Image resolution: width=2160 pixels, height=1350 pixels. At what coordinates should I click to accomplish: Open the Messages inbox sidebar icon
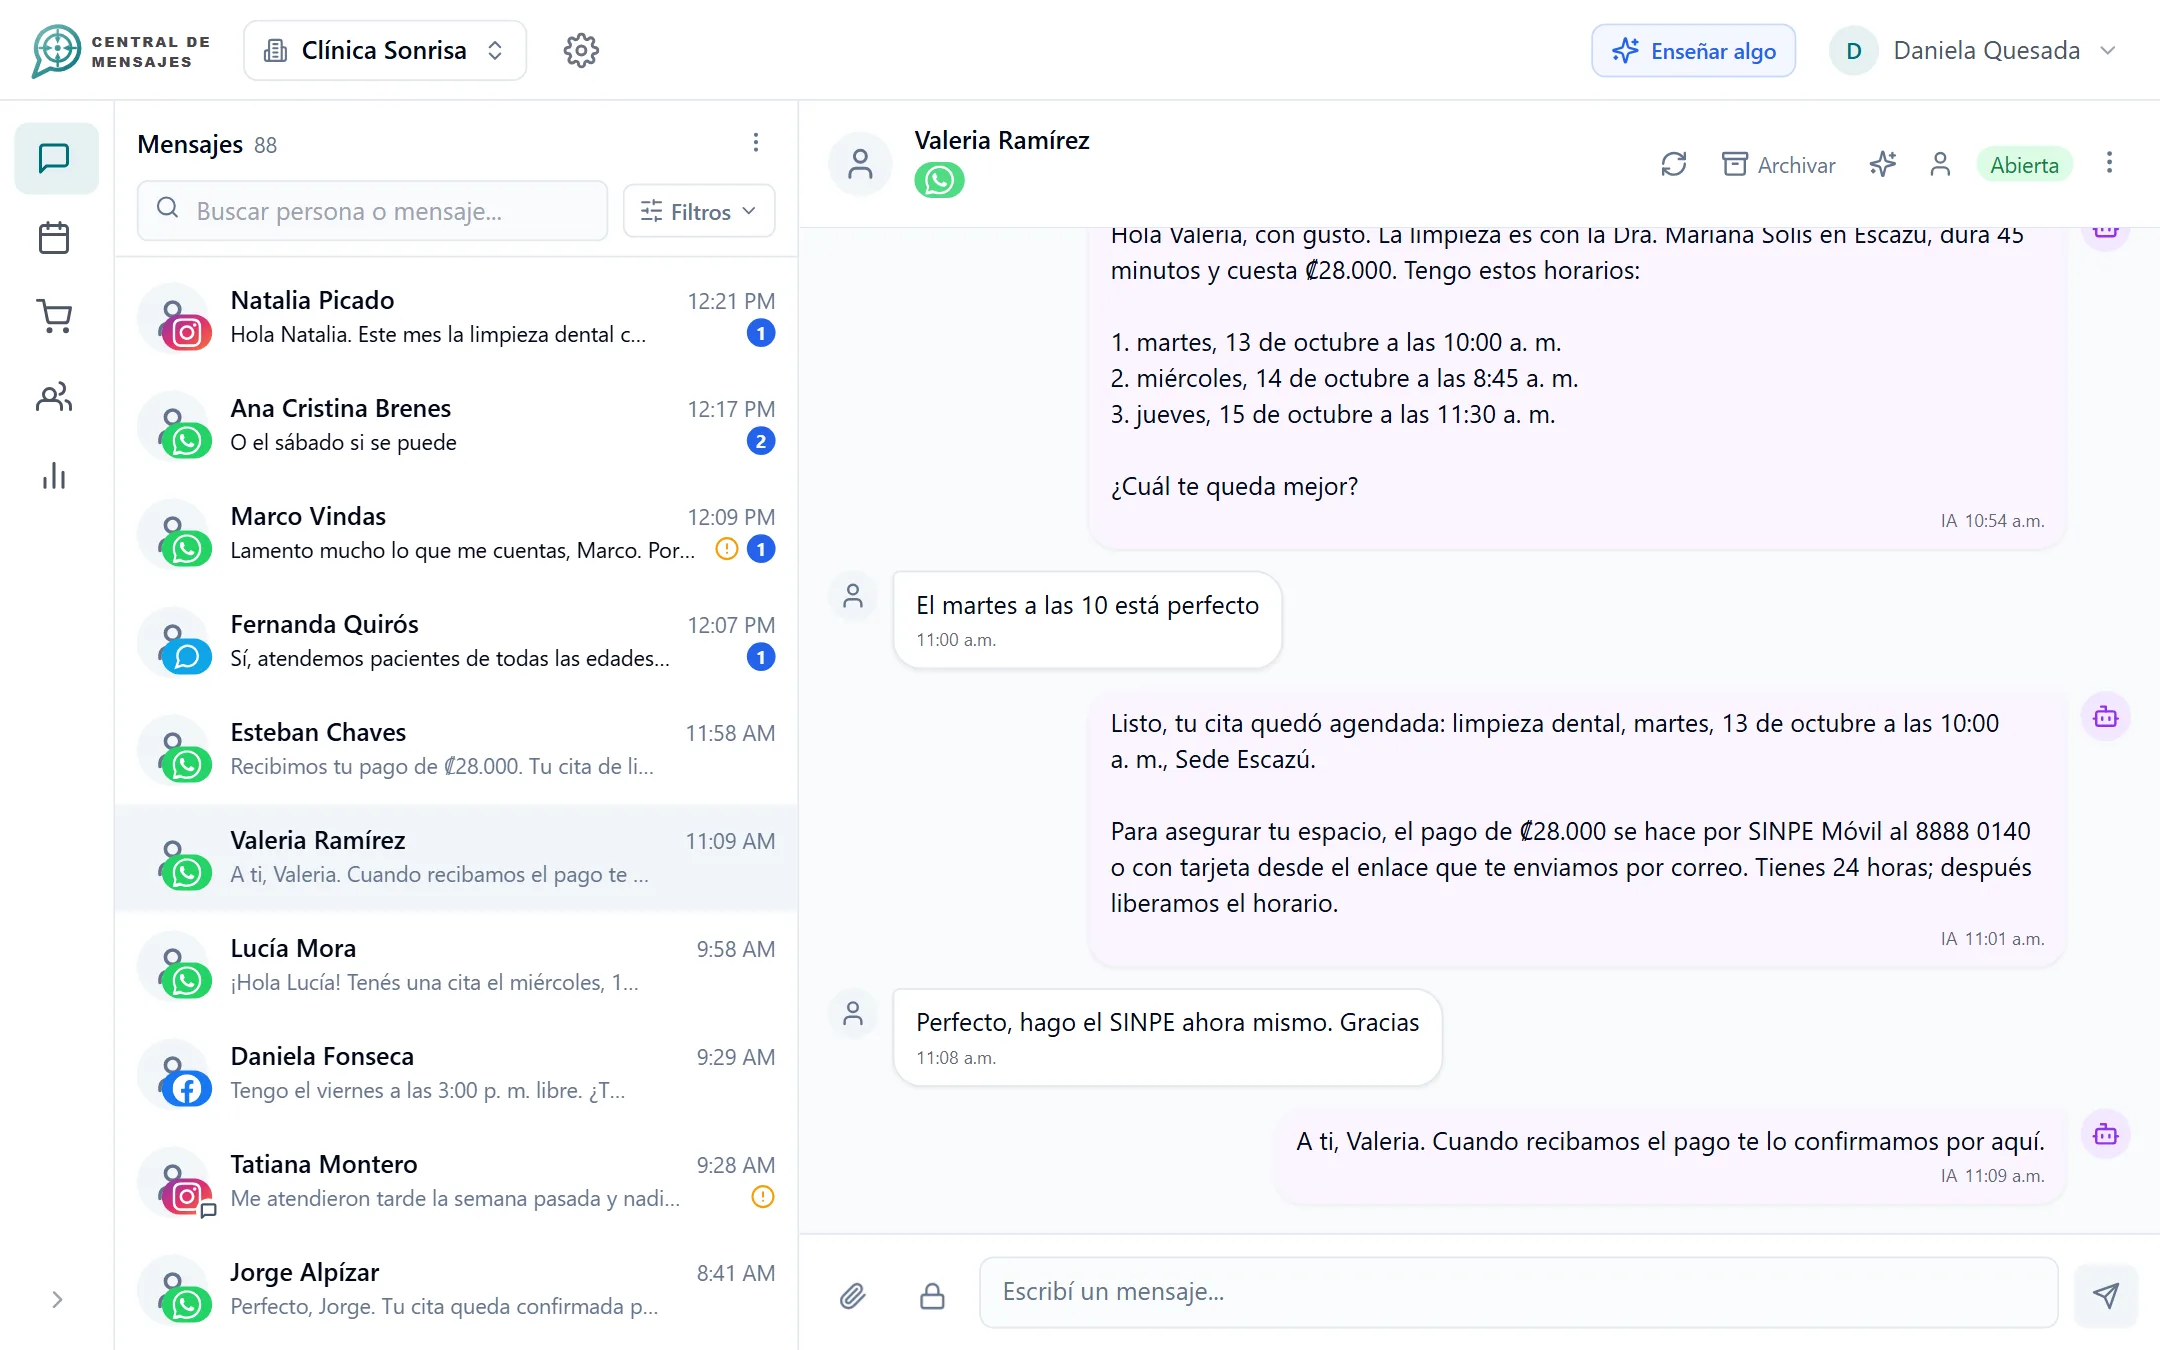(x=56, y=158)
